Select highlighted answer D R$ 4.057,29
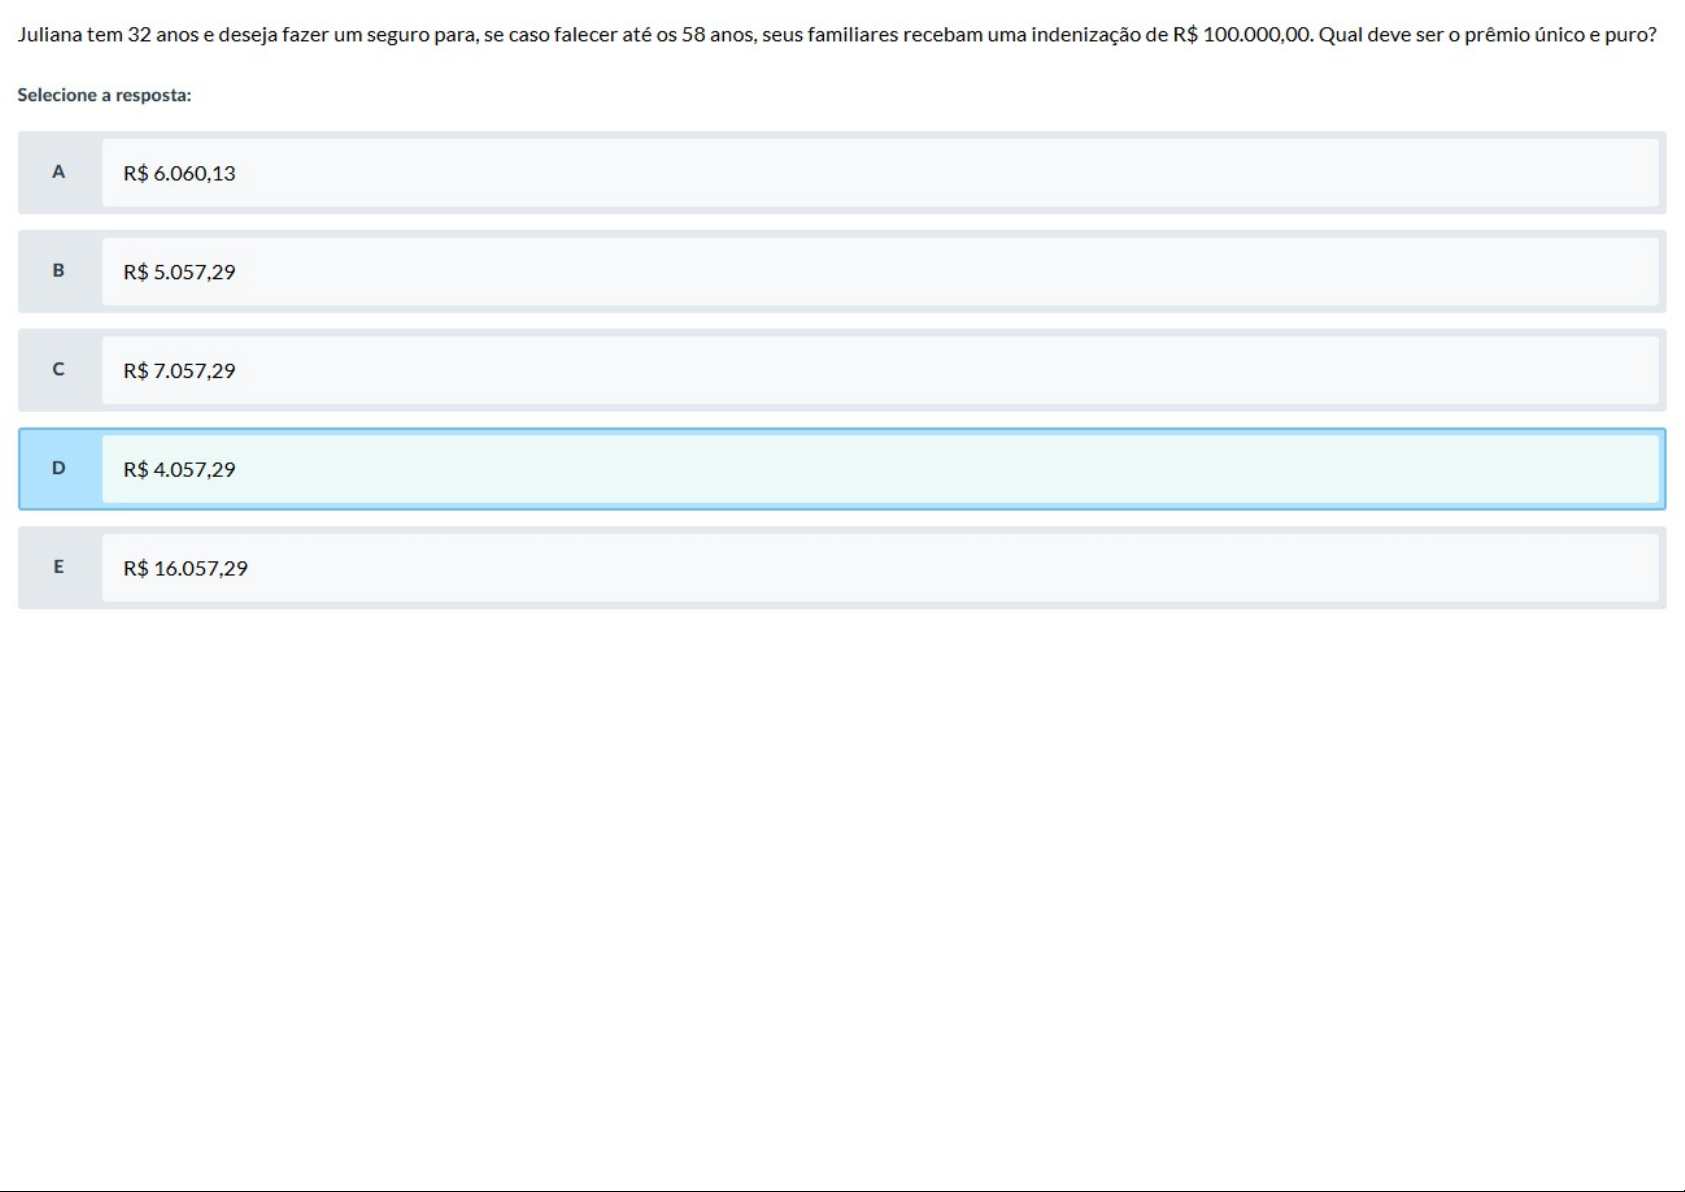The image size is (1685, 1192). point(842,469)
